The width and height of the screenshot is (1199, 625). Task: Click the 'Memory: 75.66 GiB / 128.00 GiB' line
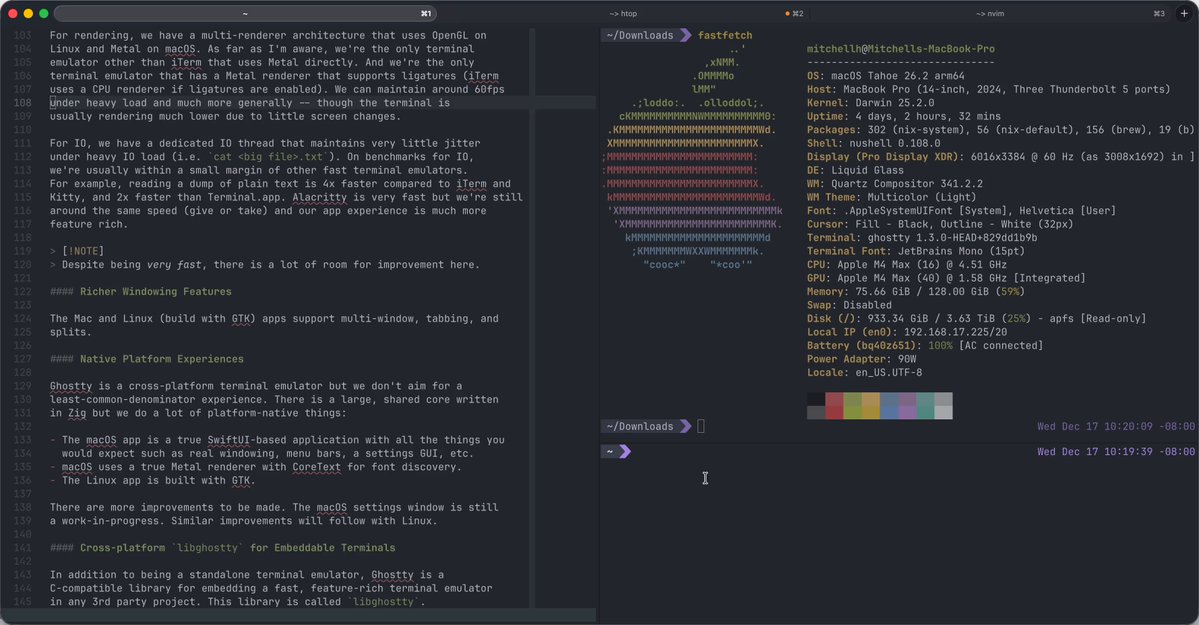pyautogui.click(x=915, y=291)
